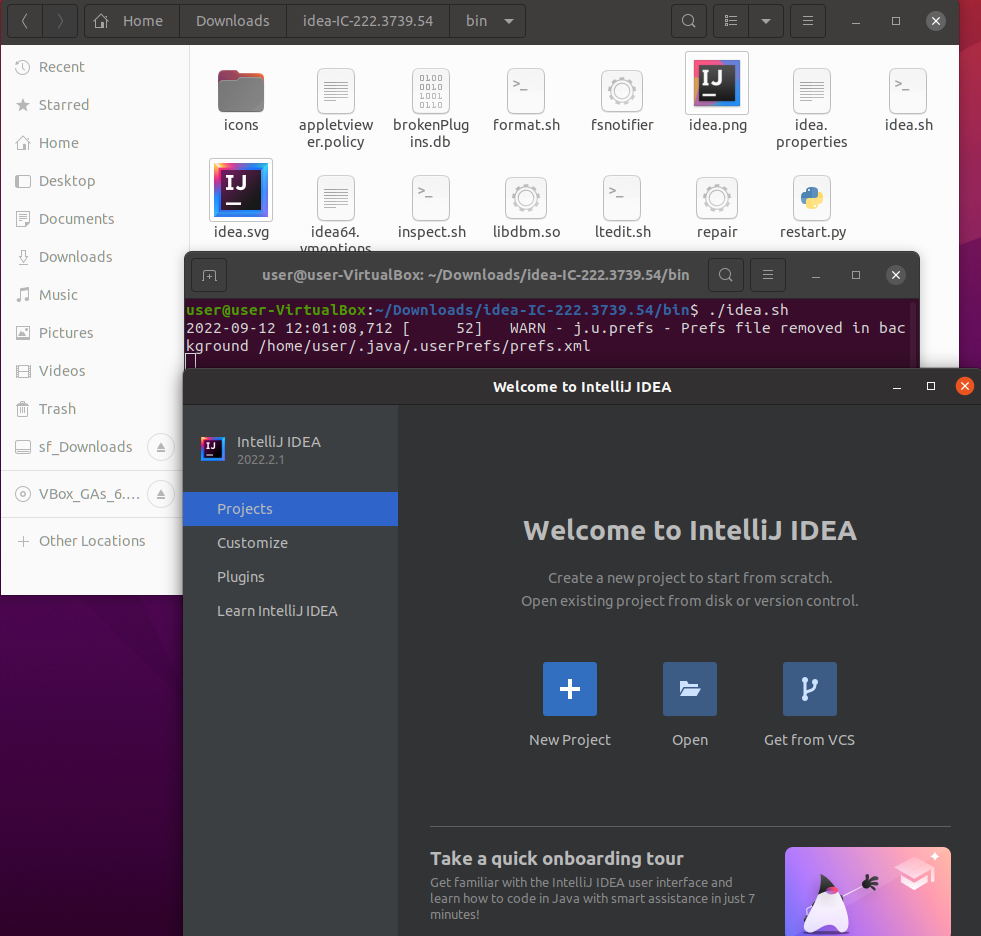
Task: Click the terminal command prompt line
Action: click(487, 310)
